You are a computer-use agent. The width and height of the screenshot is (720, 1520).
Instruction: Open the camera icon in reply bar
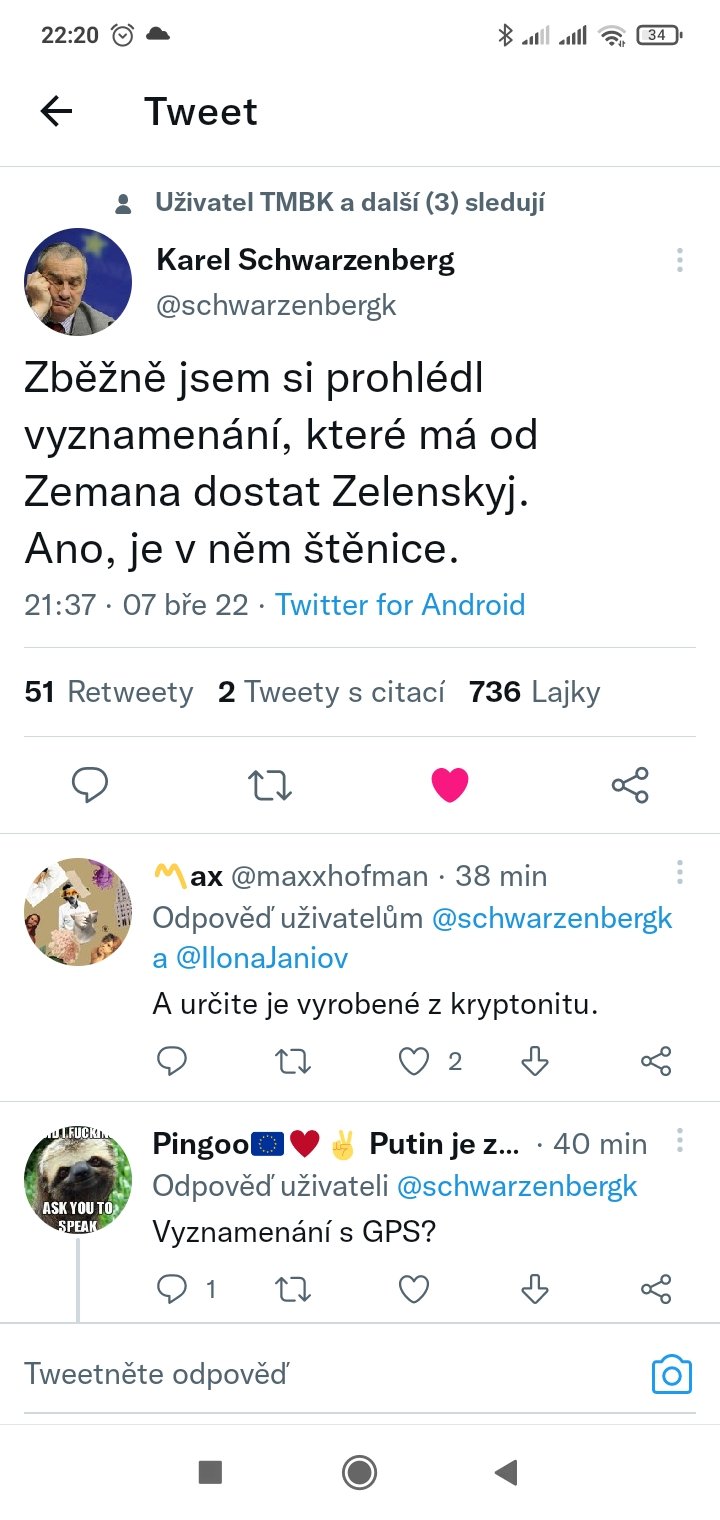pyautogui.click(x=672, y=1375)
